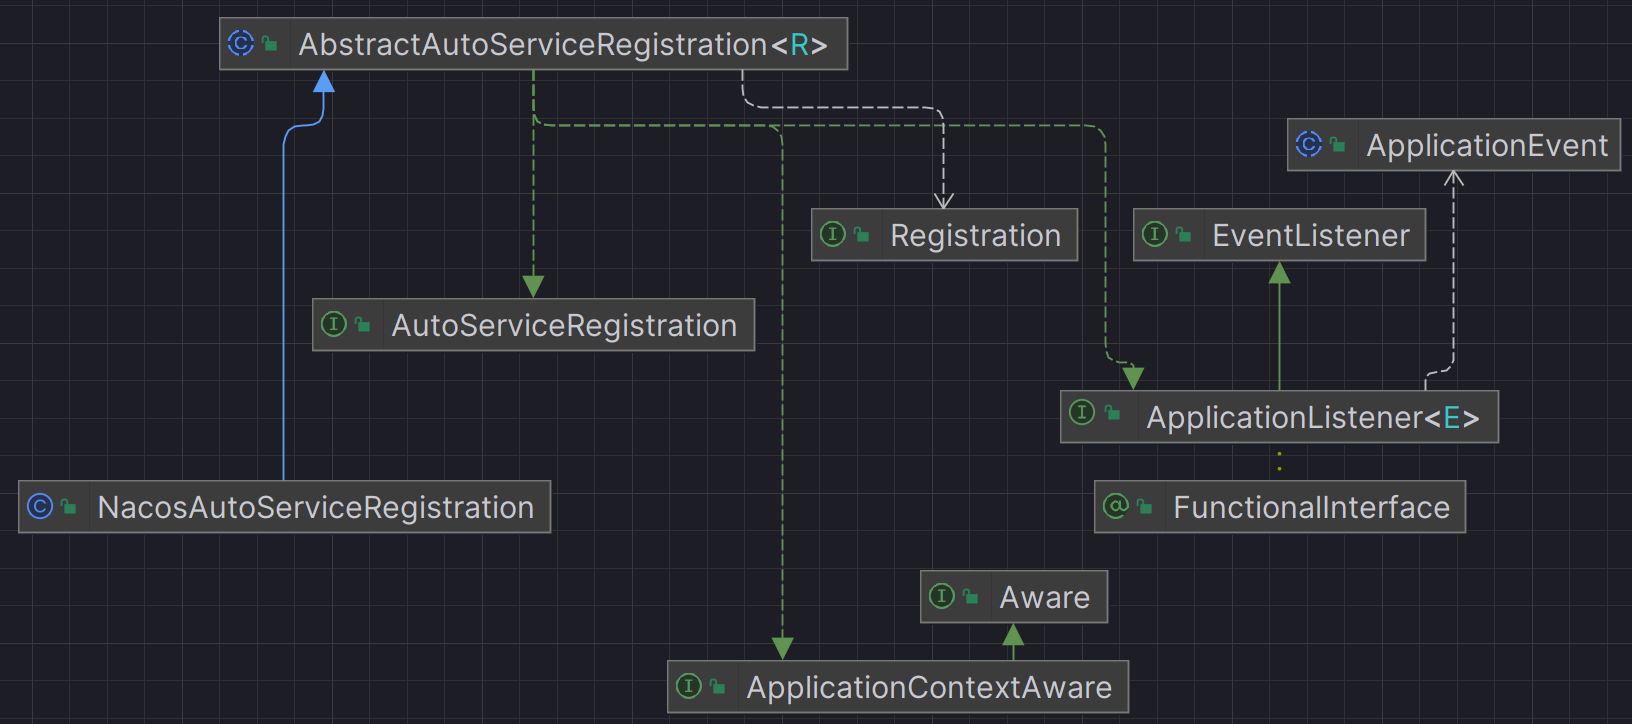Click the abstract class icon on AbstractAutoServiceRegistration

[x=241, y=43]
